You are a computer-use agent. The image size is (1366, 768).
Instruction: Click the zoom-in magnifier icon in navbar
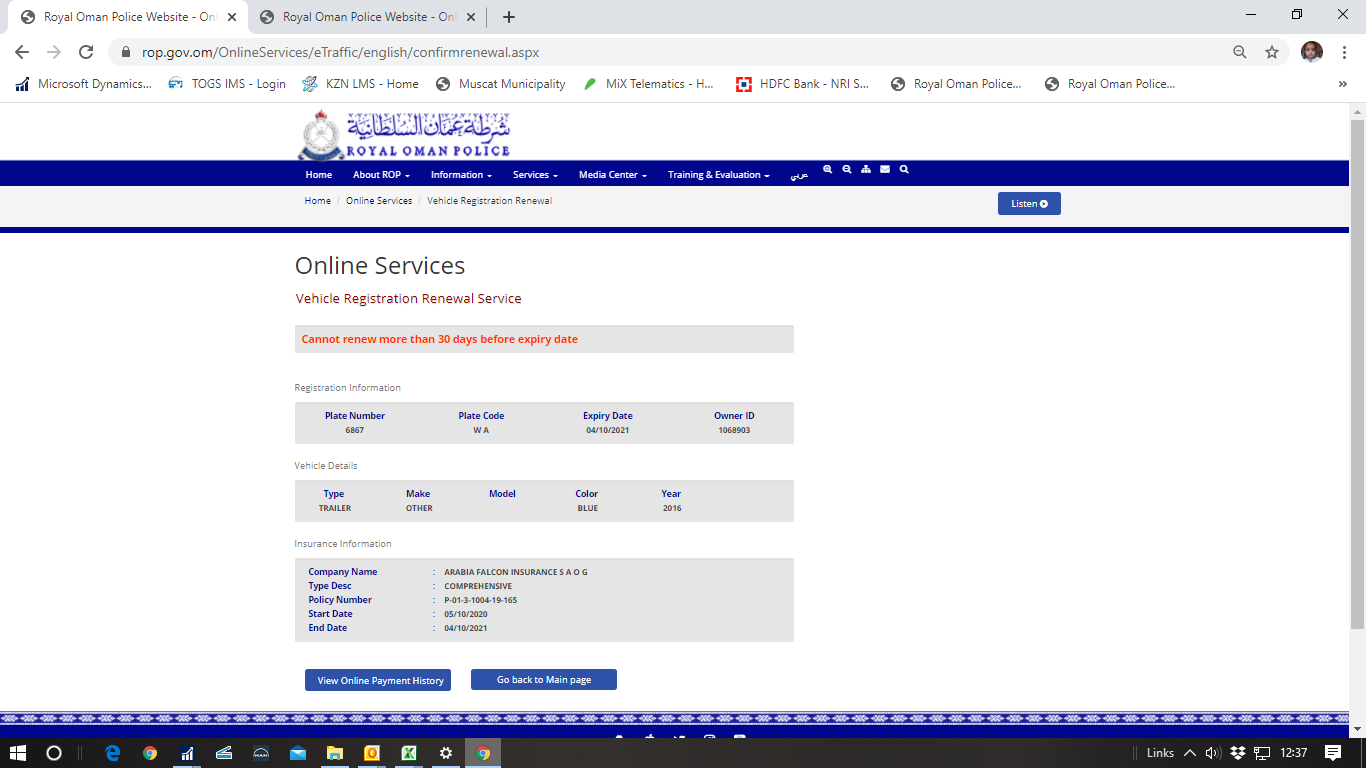tap(827, 170)
